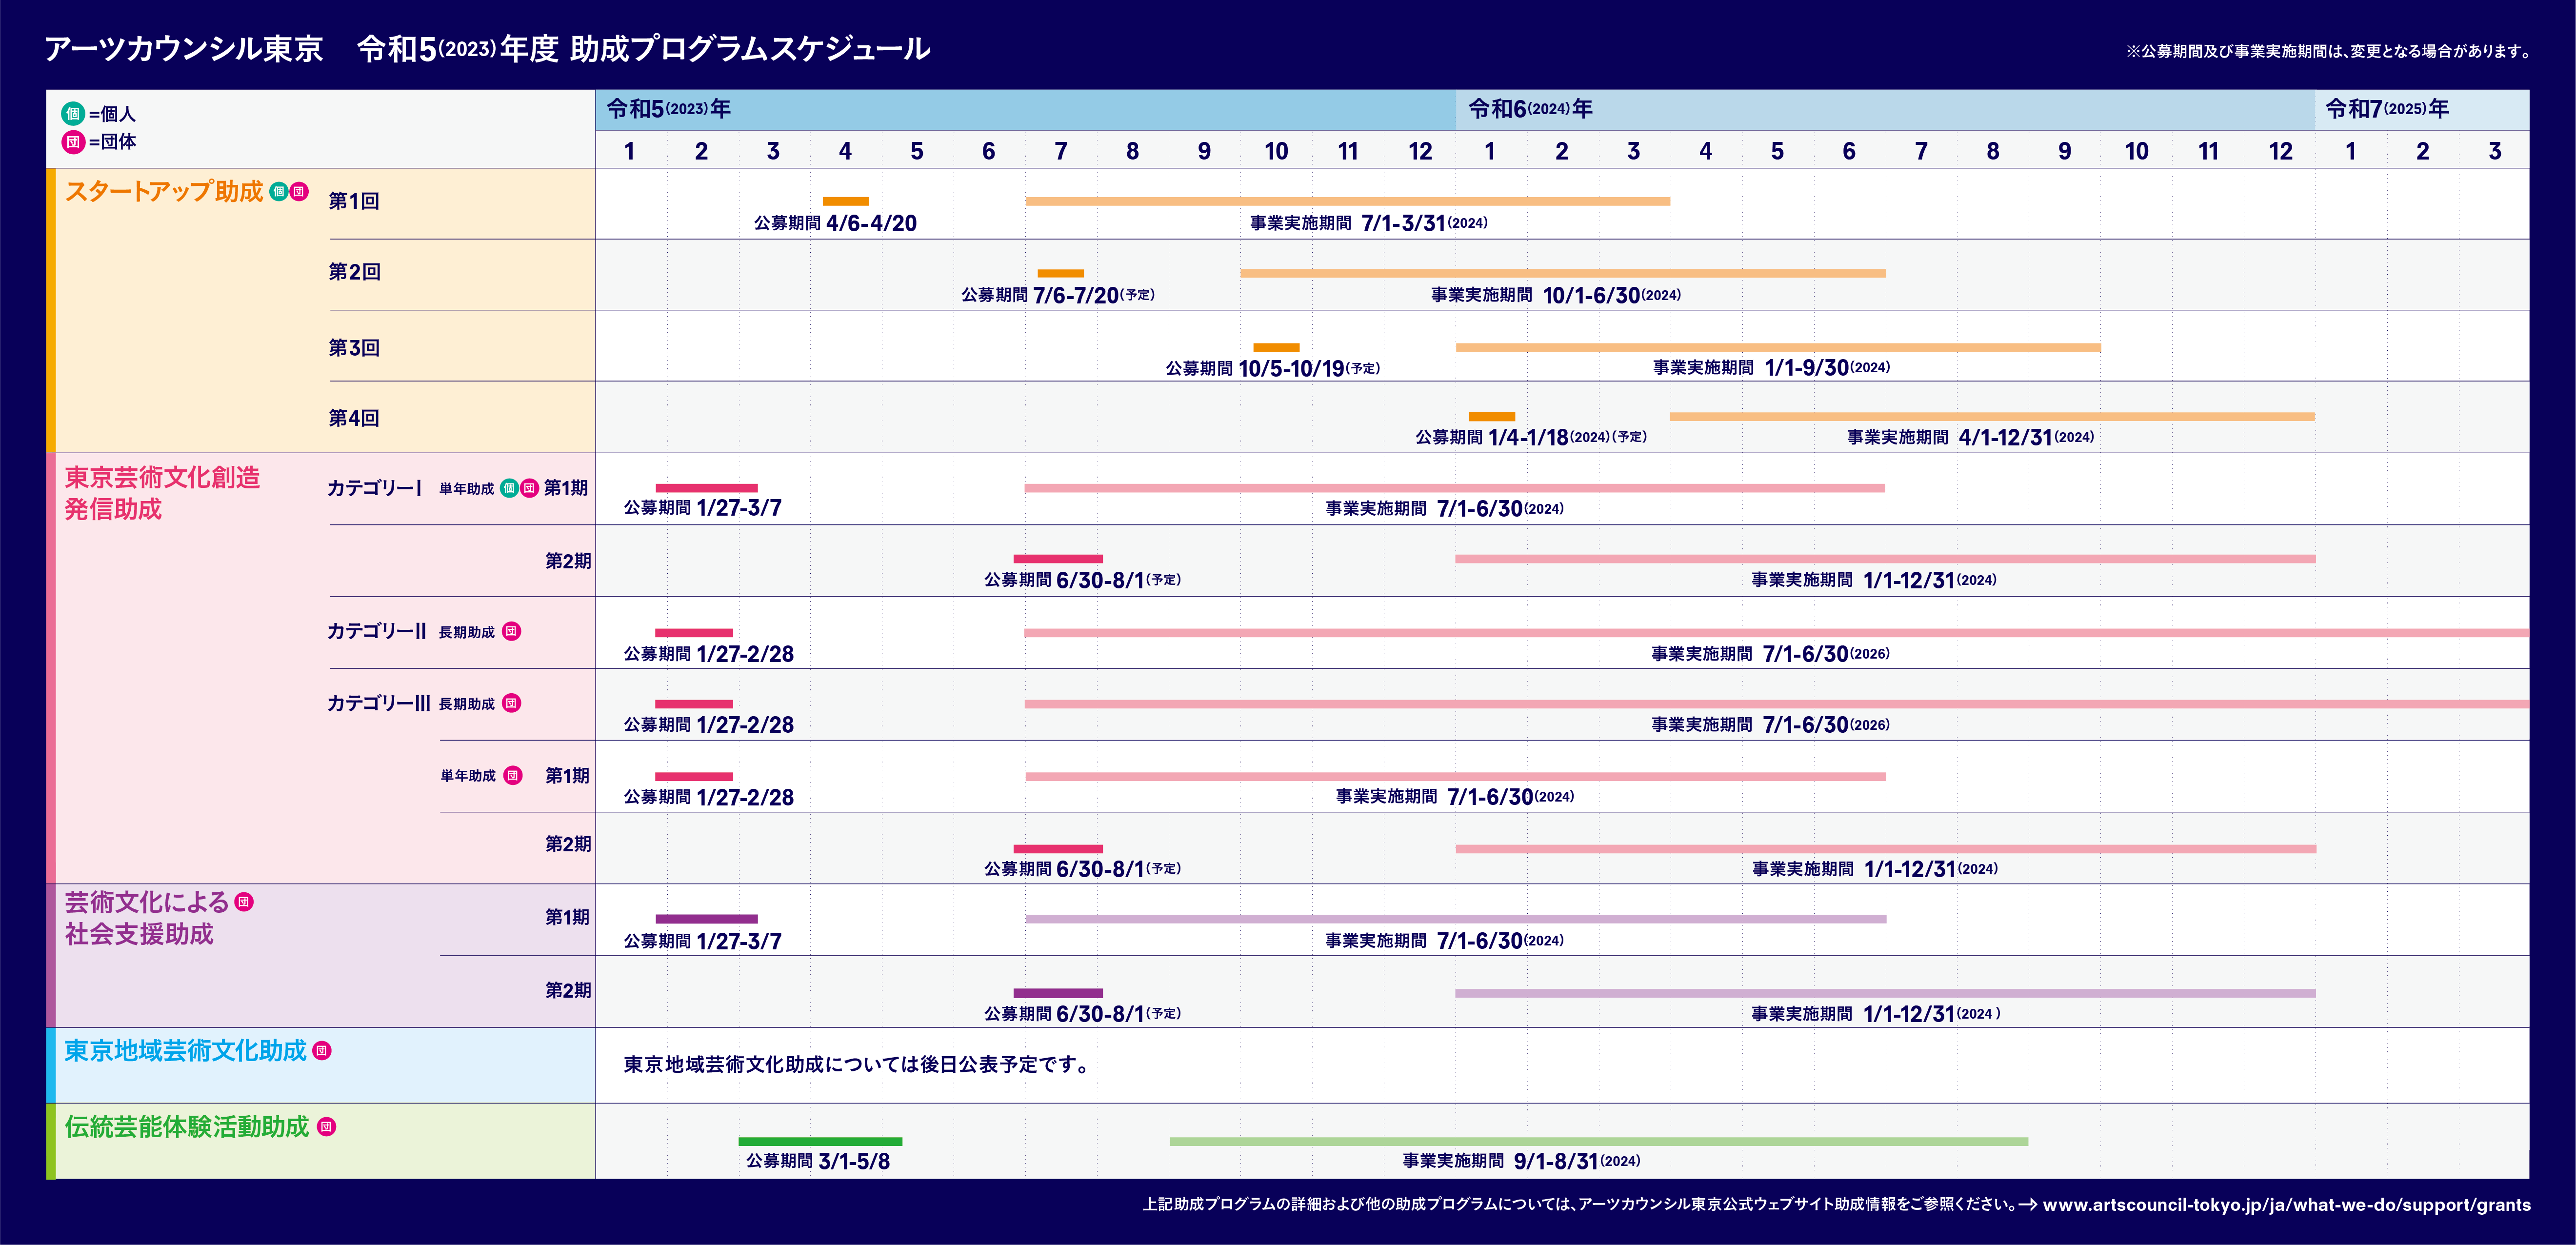The width and height of the screenshot is (2576, 1245).
Task: Click the green 個 icon in the legend
Action: tap(73, 113)
